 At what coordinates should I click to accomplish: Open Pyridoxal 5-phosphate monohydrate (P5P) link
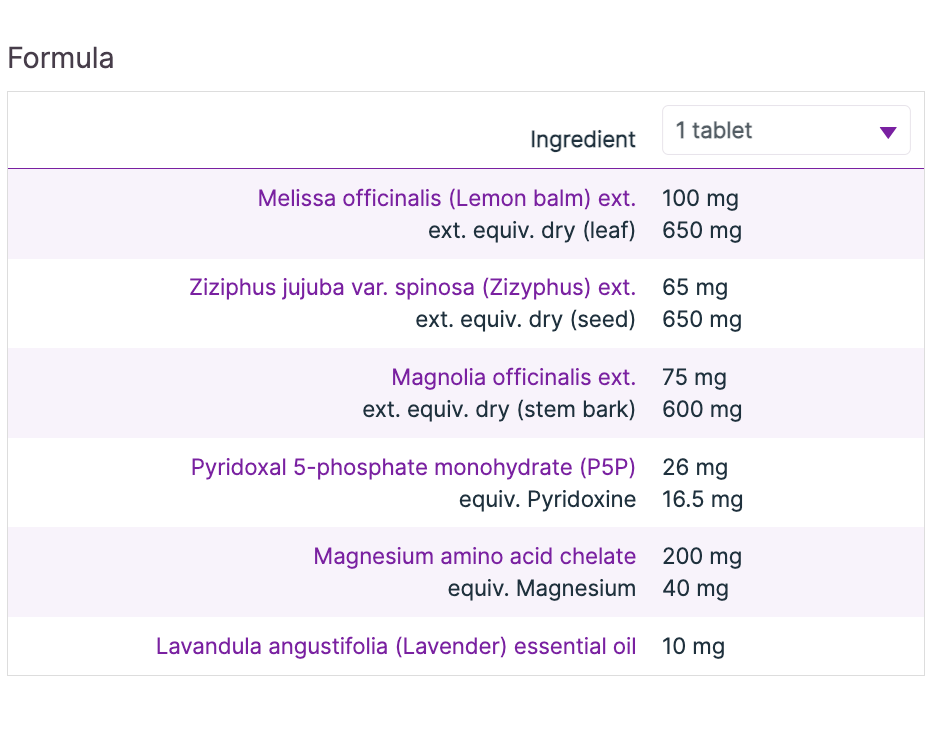tap(413, 467)
